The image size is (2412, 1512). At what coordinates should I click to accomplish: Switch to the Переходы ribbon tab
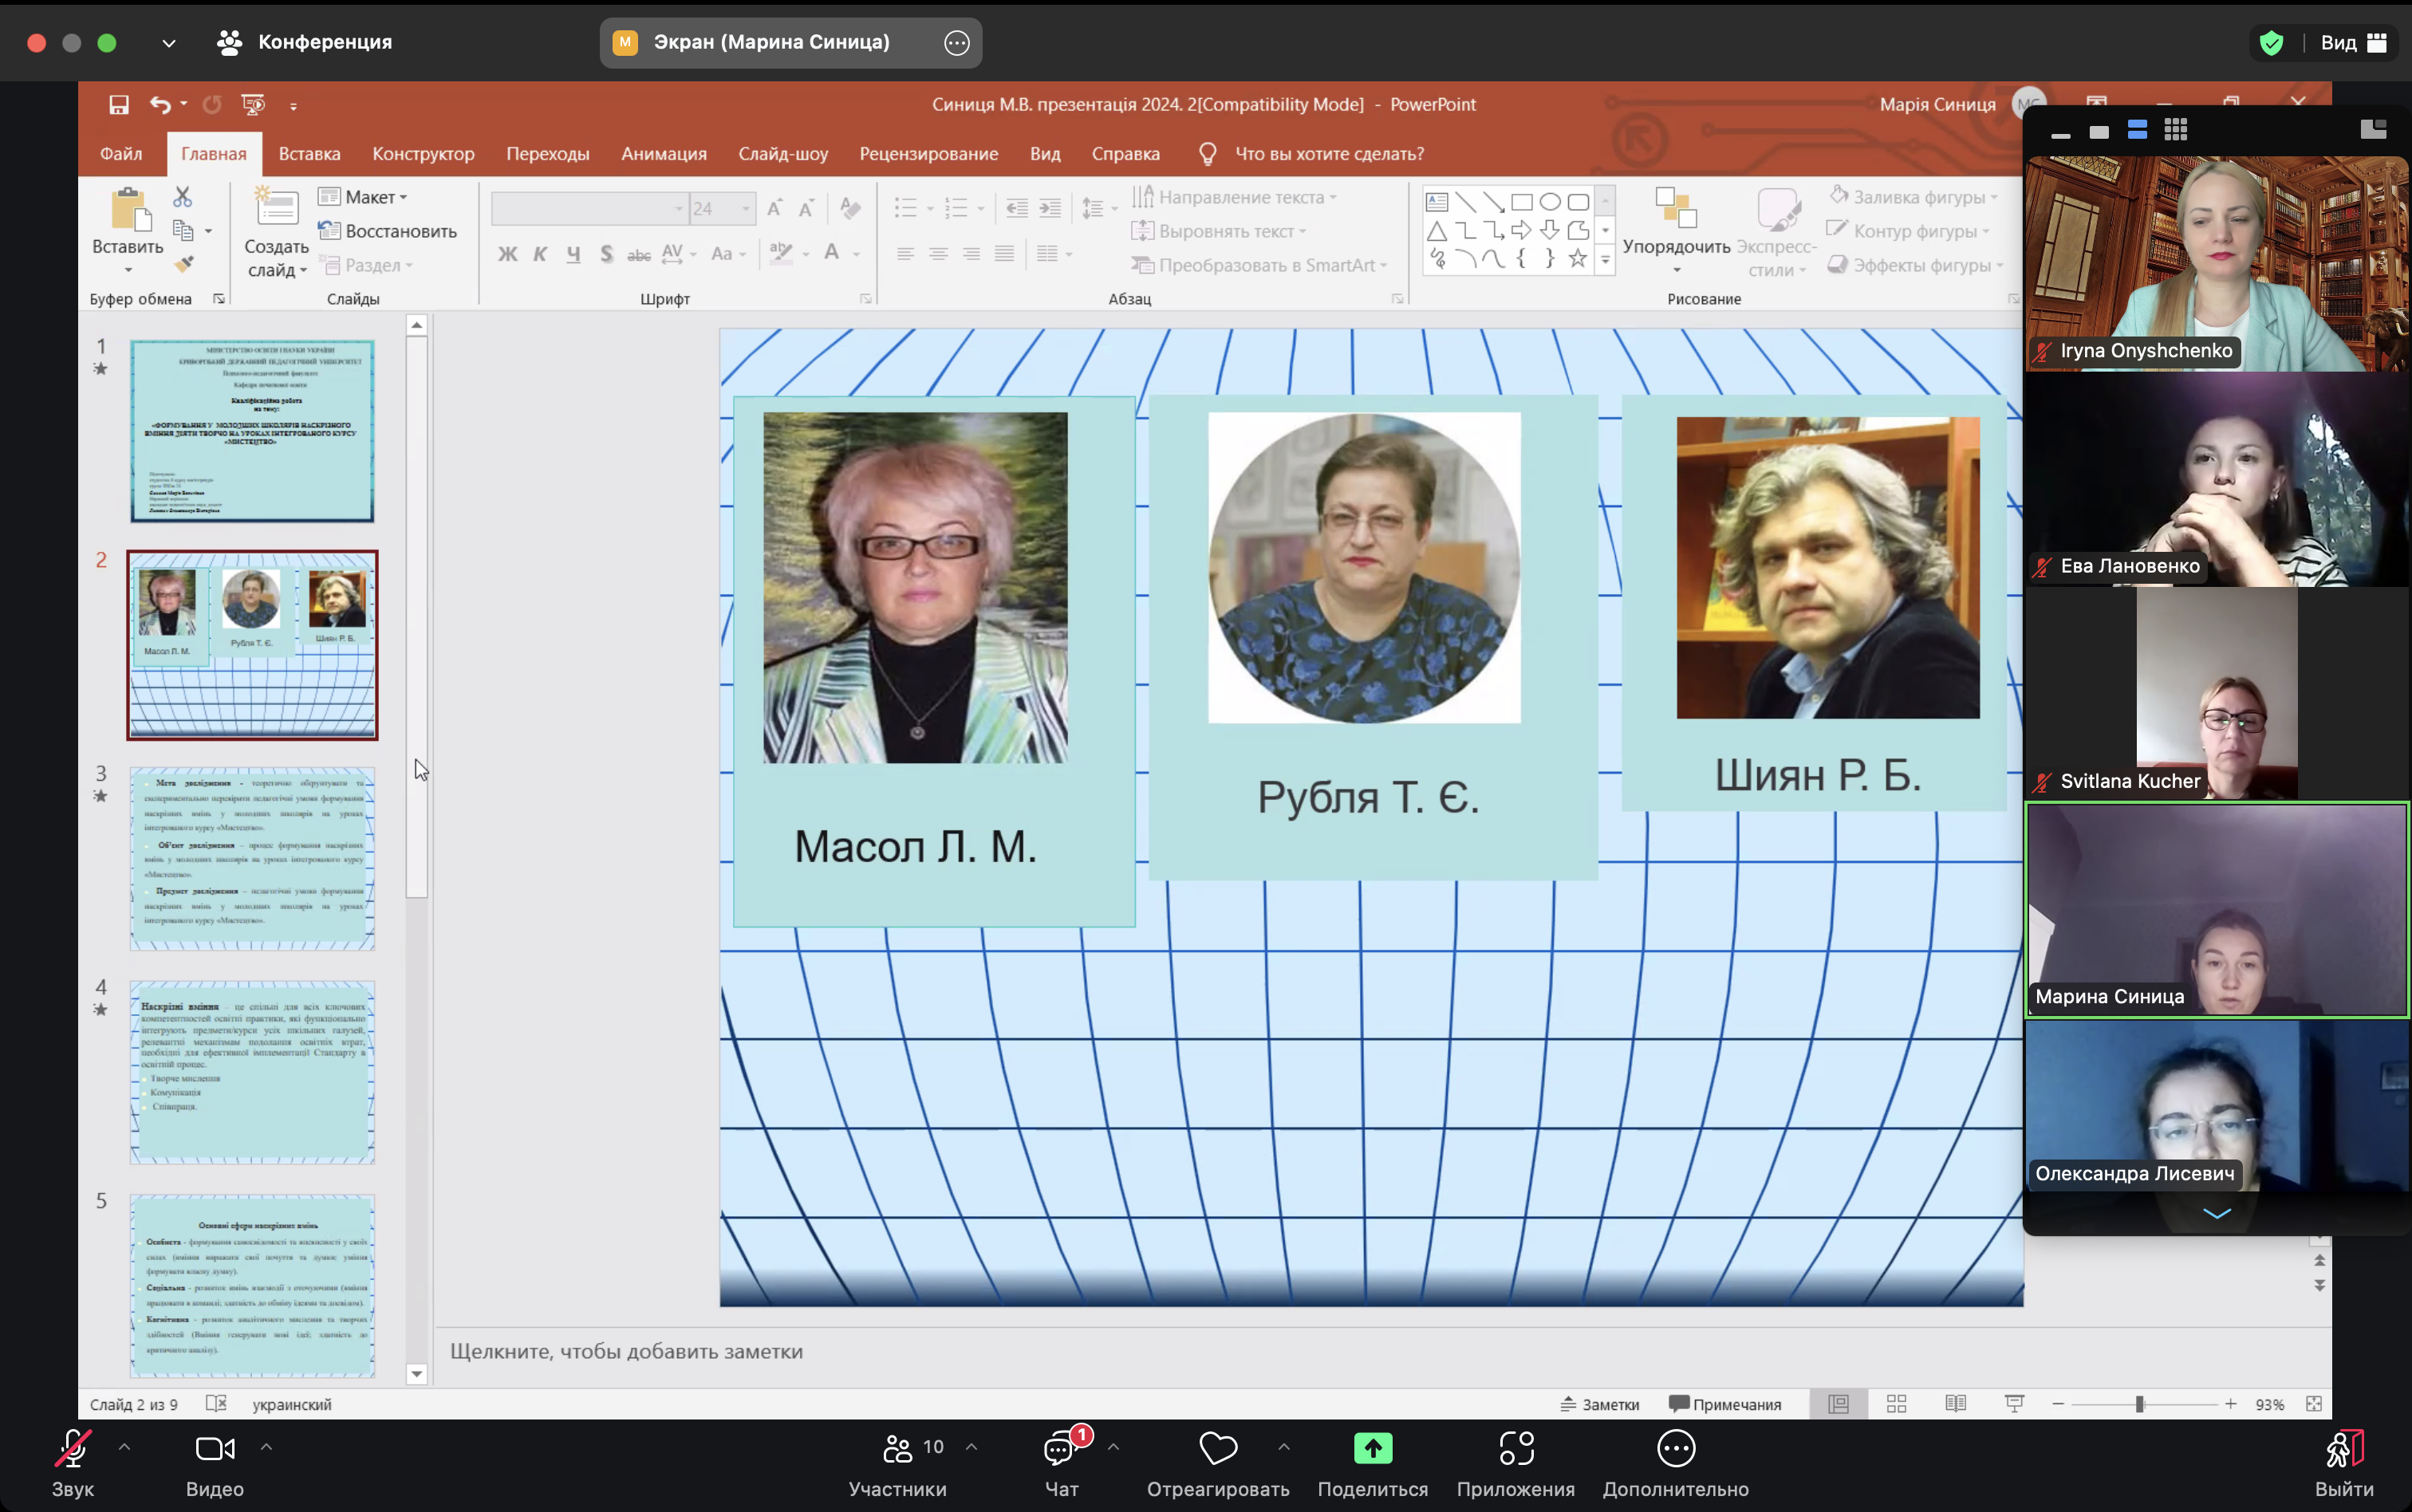pos(548,153)
